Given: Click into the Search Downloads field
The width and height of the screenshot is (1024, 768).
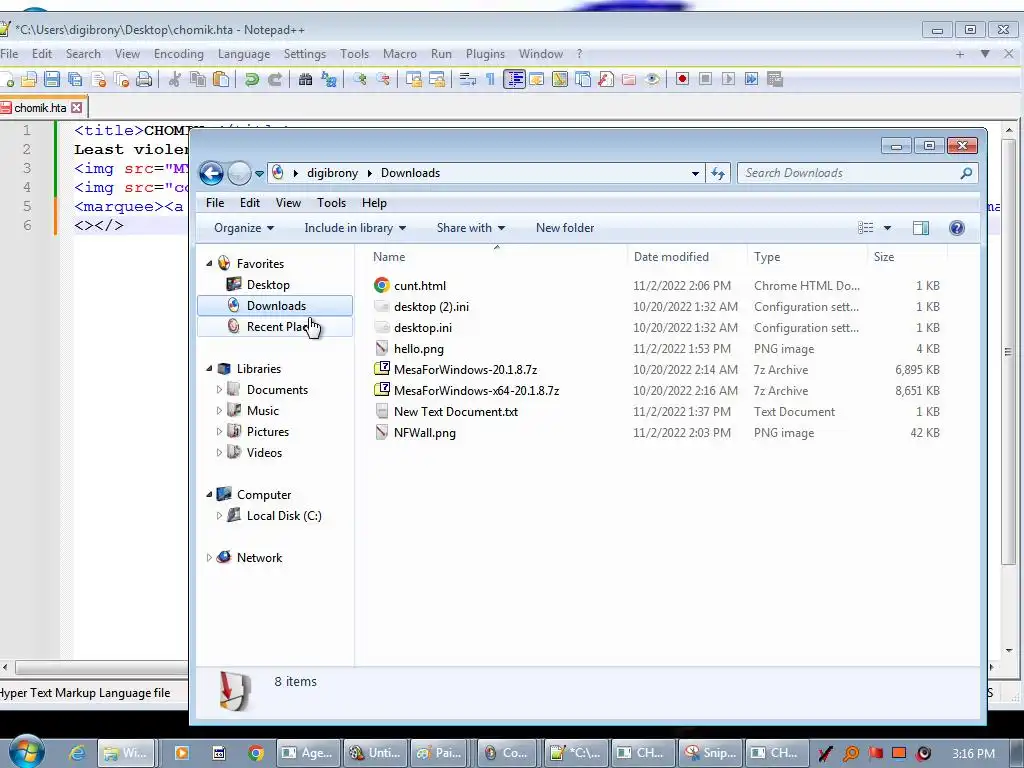Looking at the screenshot, I should click(x=849, y=173).
